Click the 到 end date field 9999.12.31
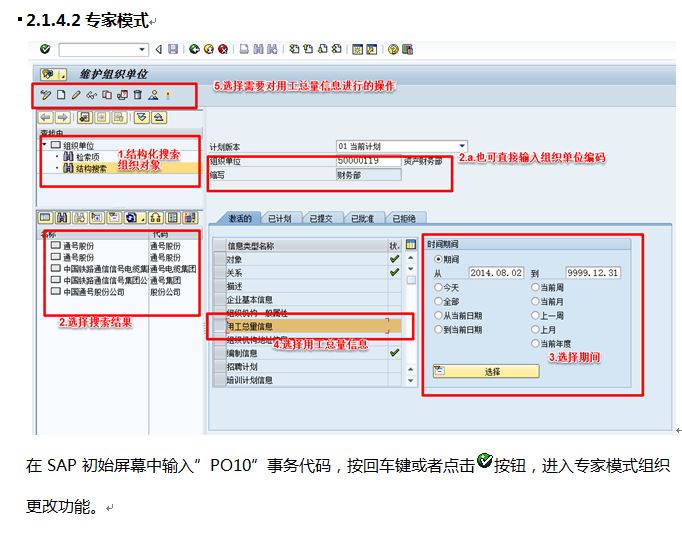 pyautogui.click(x=592, y=273)
